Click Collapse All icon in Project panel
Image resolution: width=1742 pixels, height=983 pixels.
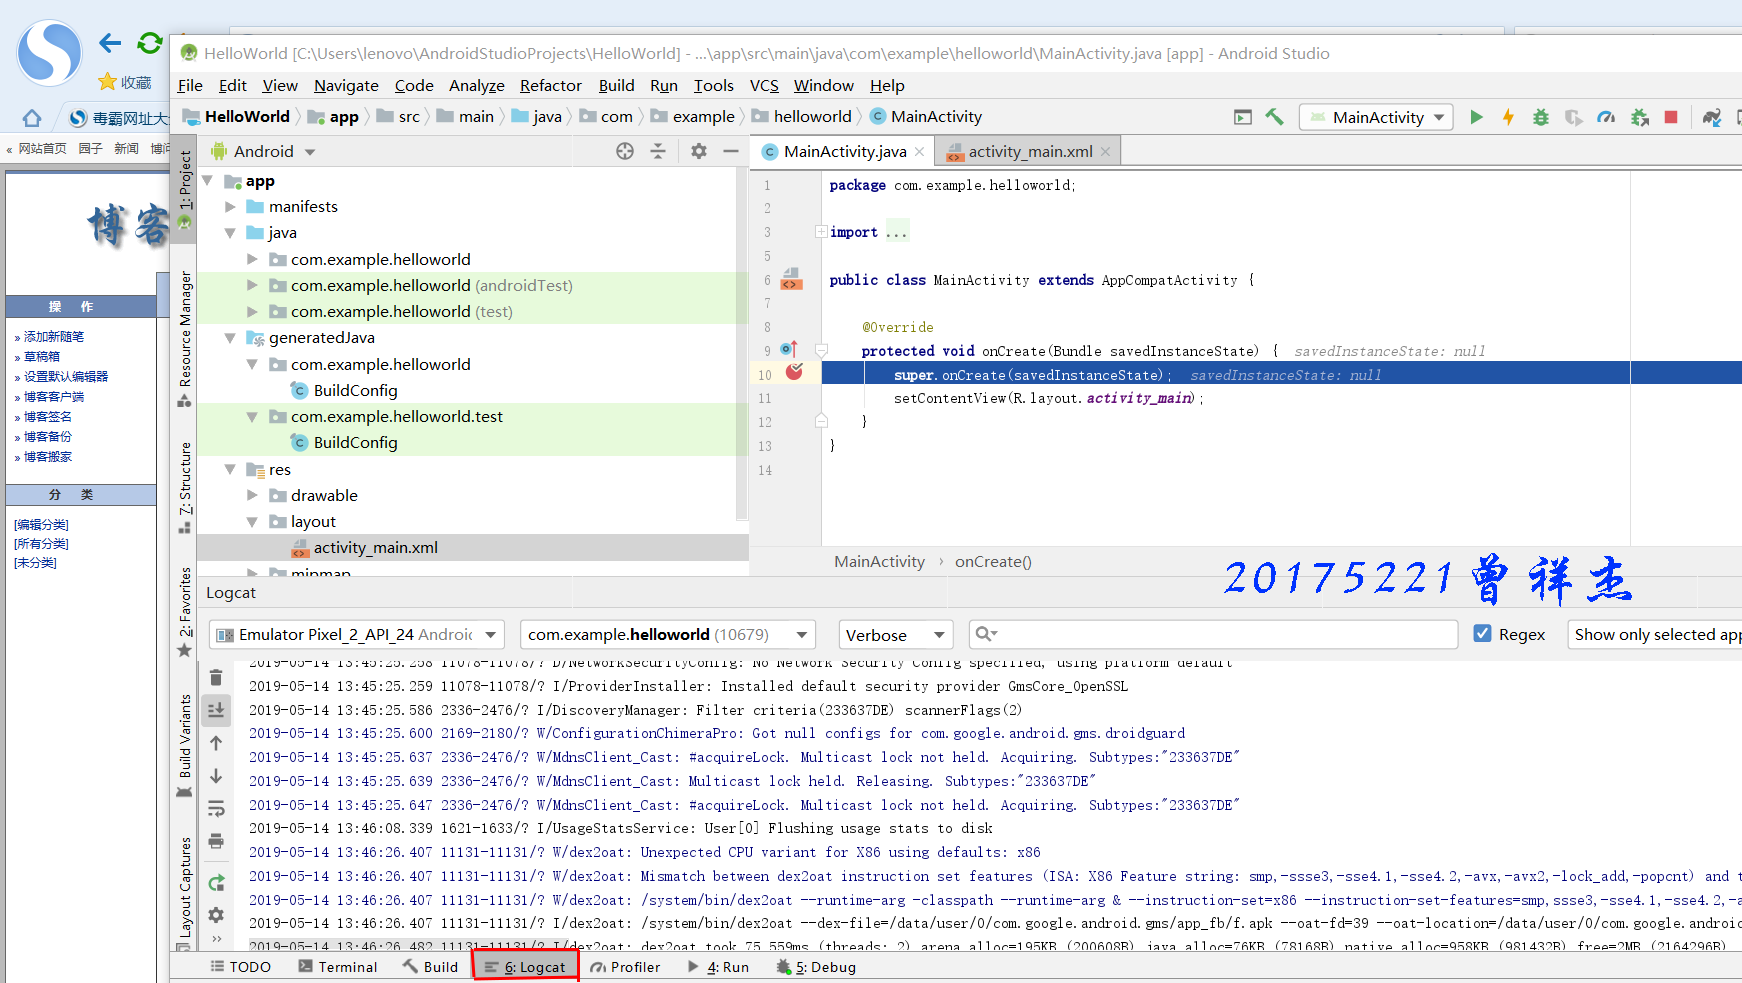click(x=658, y=151)
